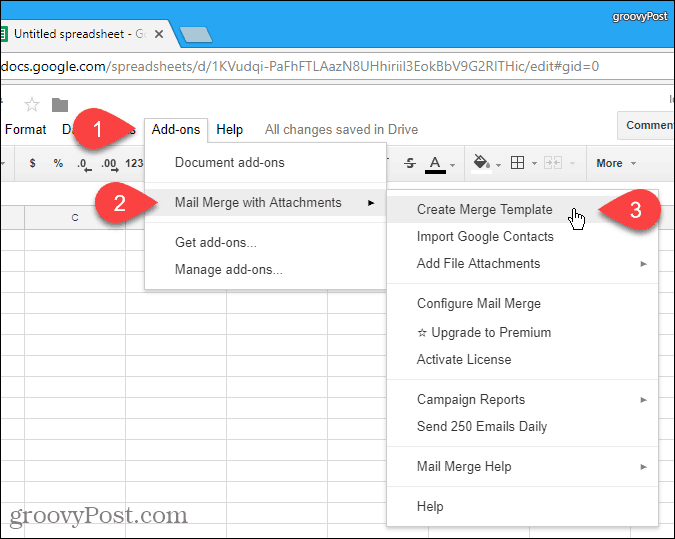Open fill color dropdown arrow

tap(499, 165)
